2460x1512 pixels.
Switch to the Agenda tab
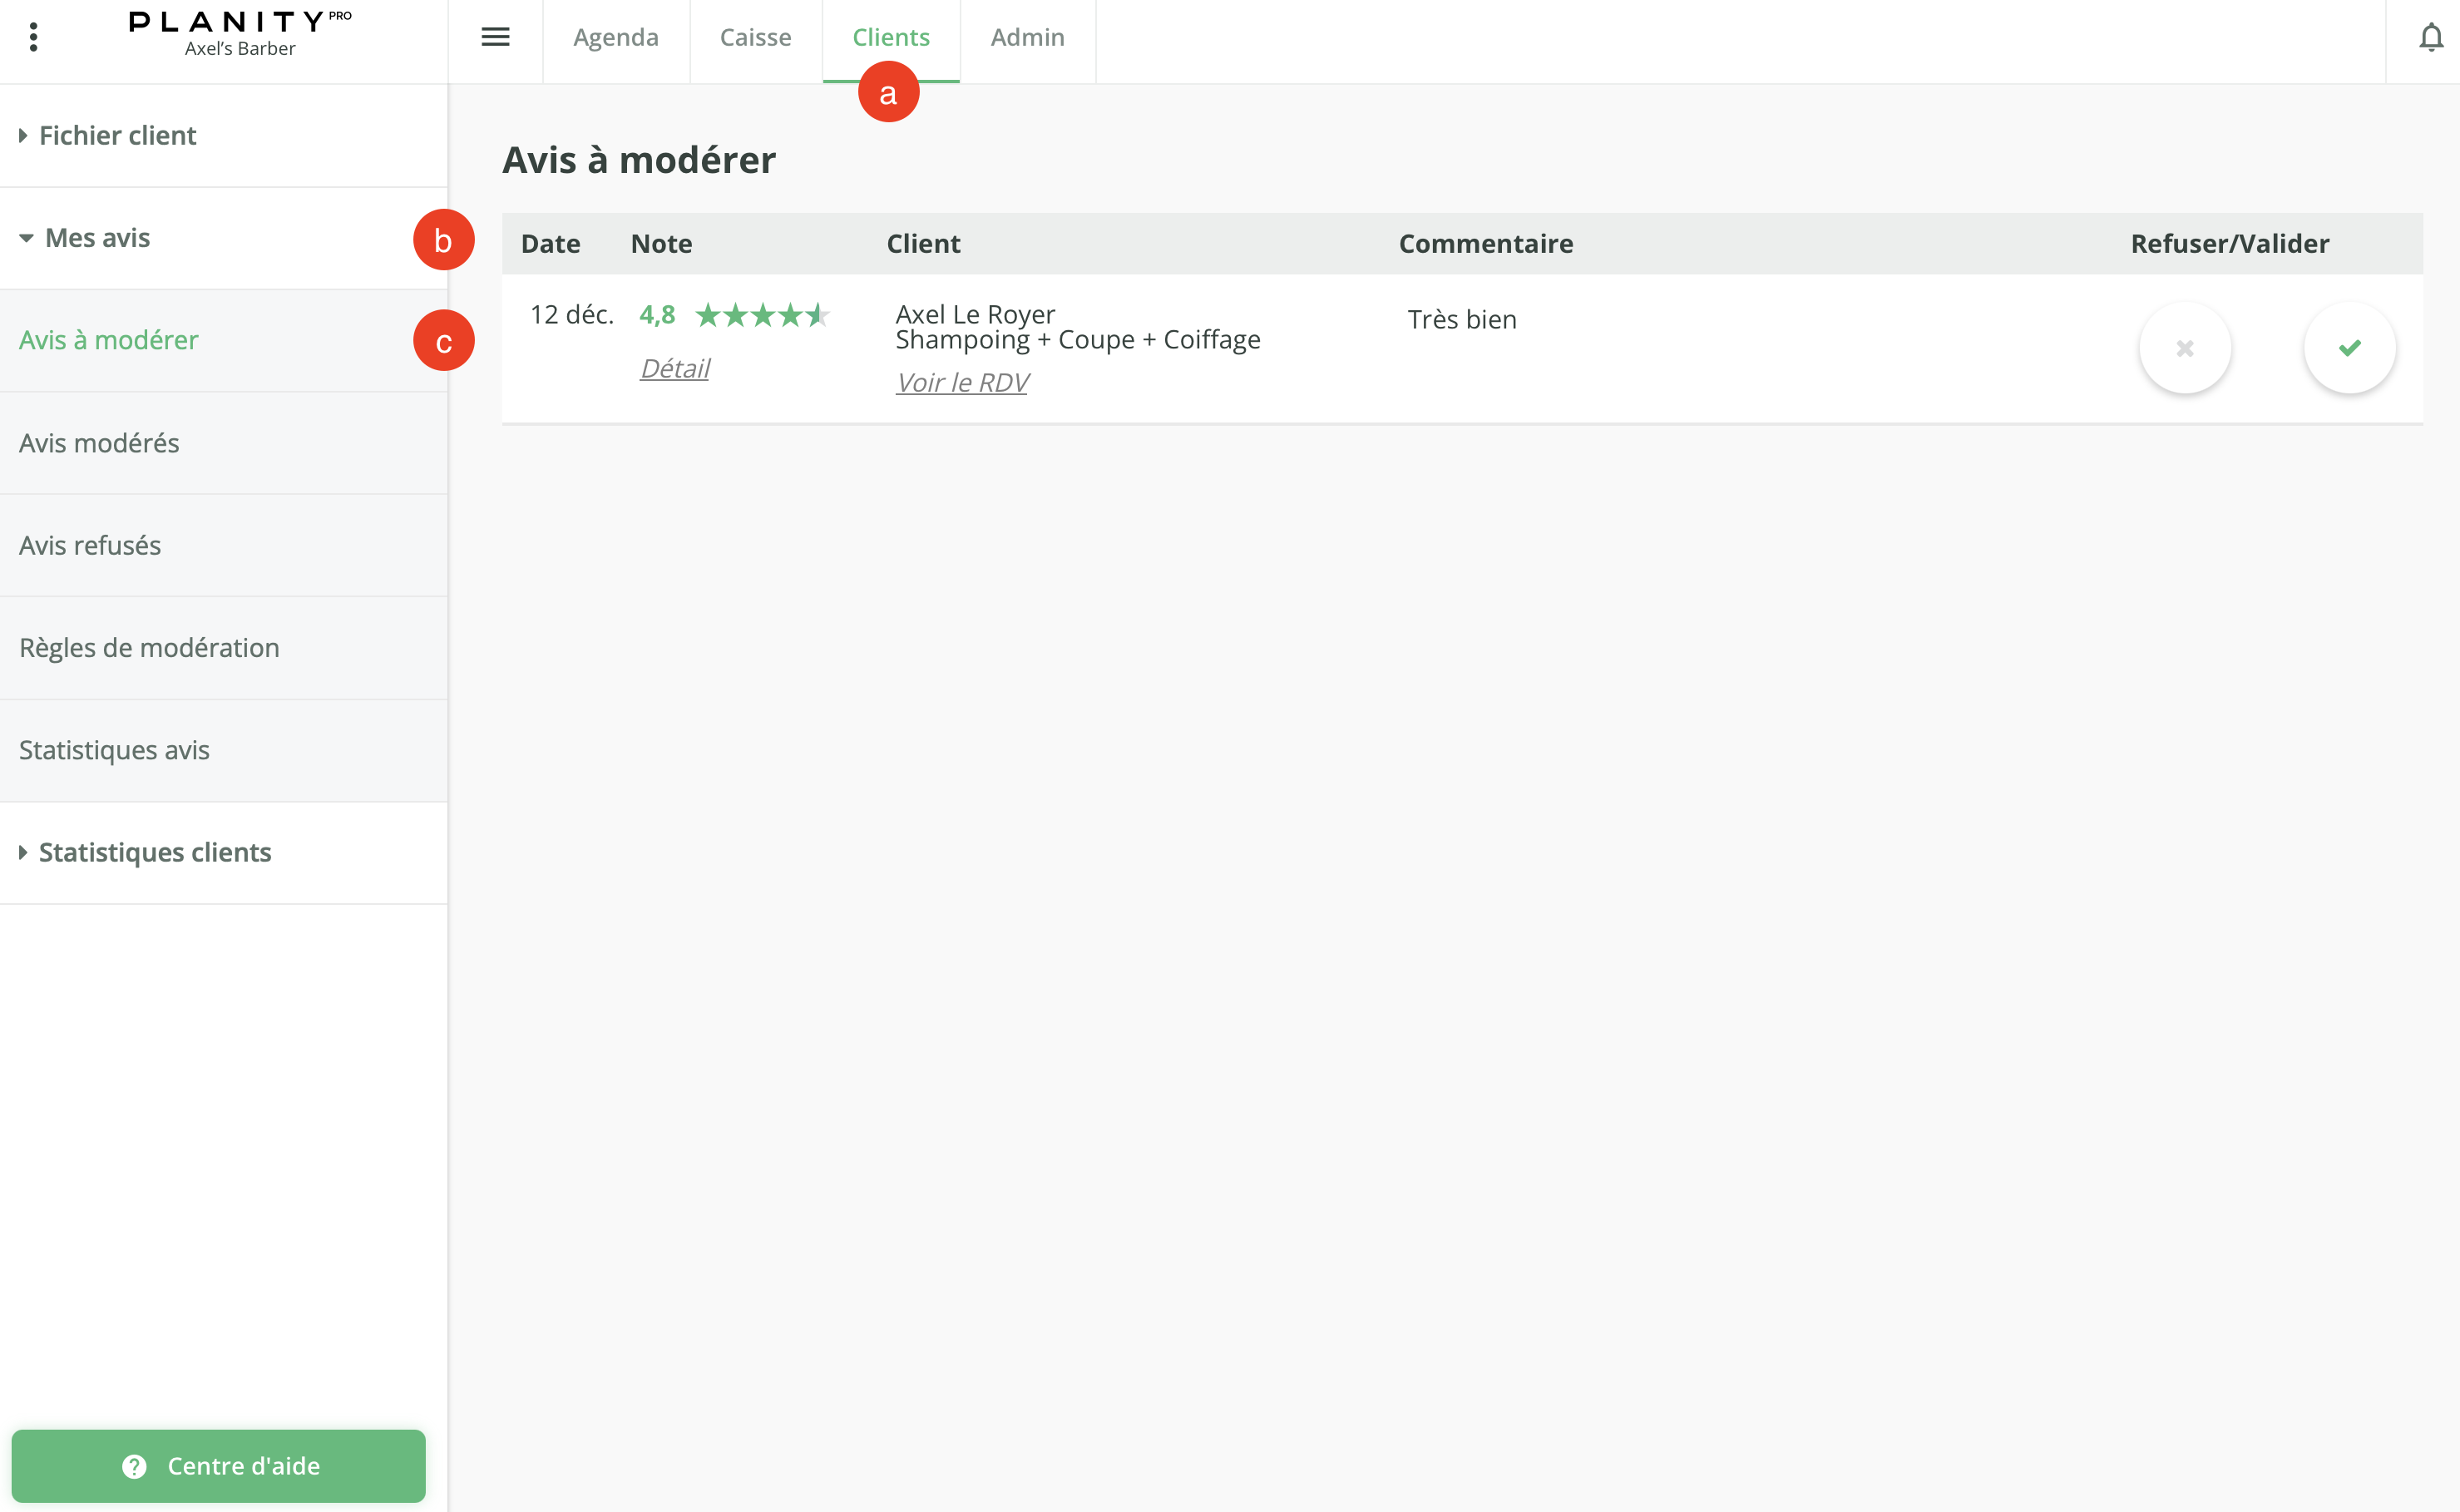(615, 38)
